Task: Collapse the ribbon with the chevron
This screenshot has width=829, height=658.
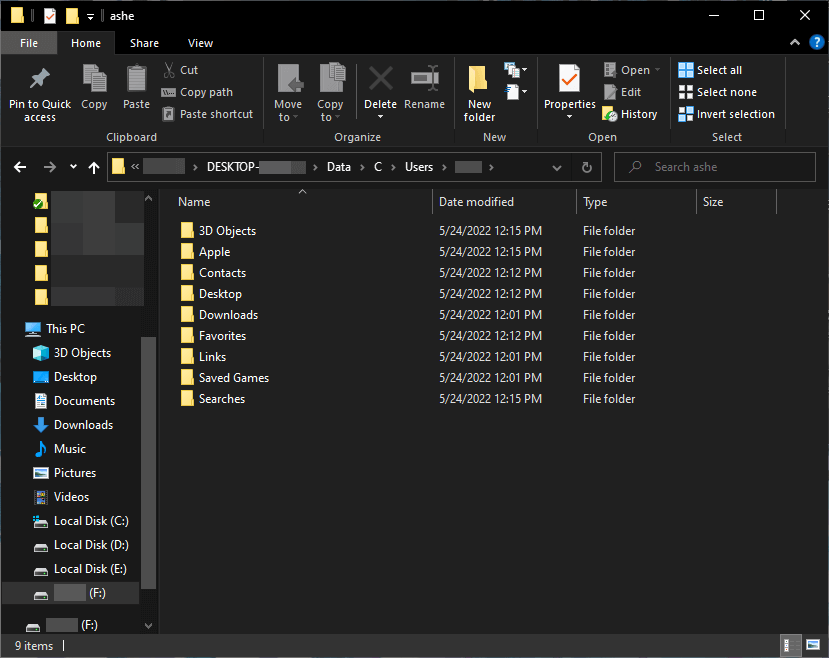Action: pos(795,43)
